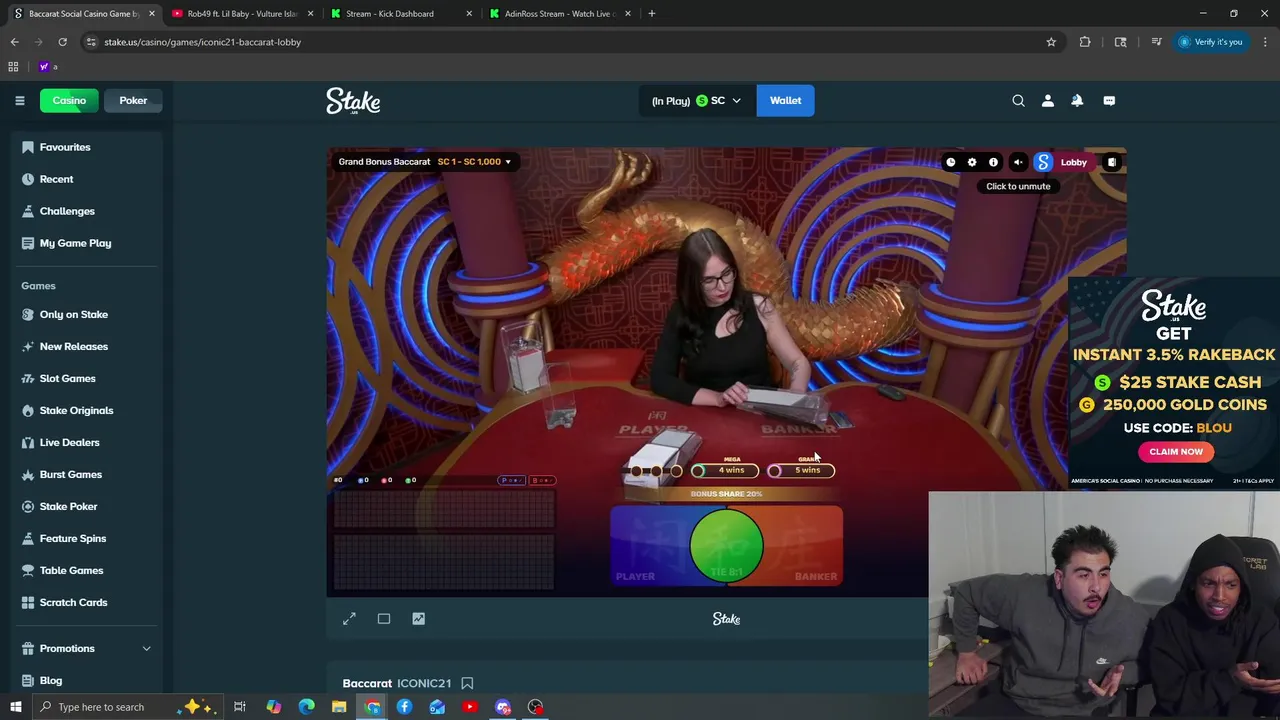Screen dimensions: 1280x720
Task: Open Scratch Cards category
Action: tap(73, 602)
